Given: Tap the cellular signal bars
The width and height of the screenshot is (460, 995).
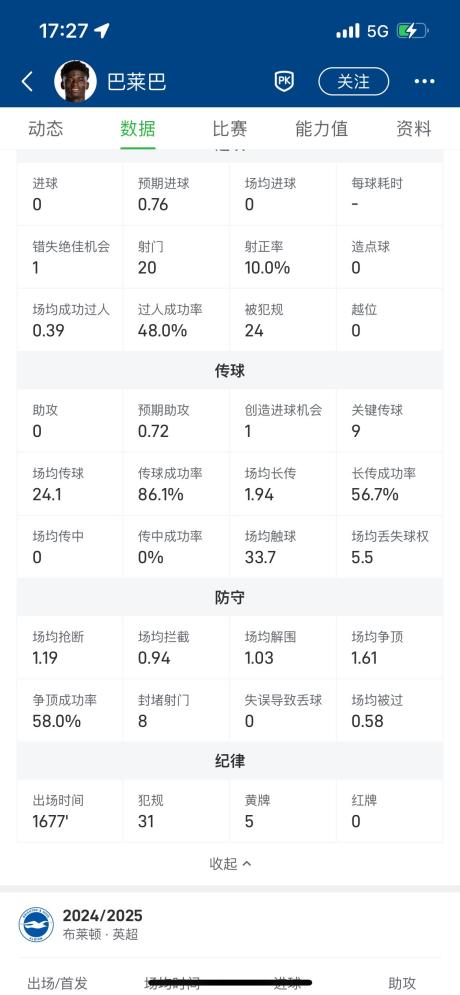Looking at the screenshot, I should (348, 30).
